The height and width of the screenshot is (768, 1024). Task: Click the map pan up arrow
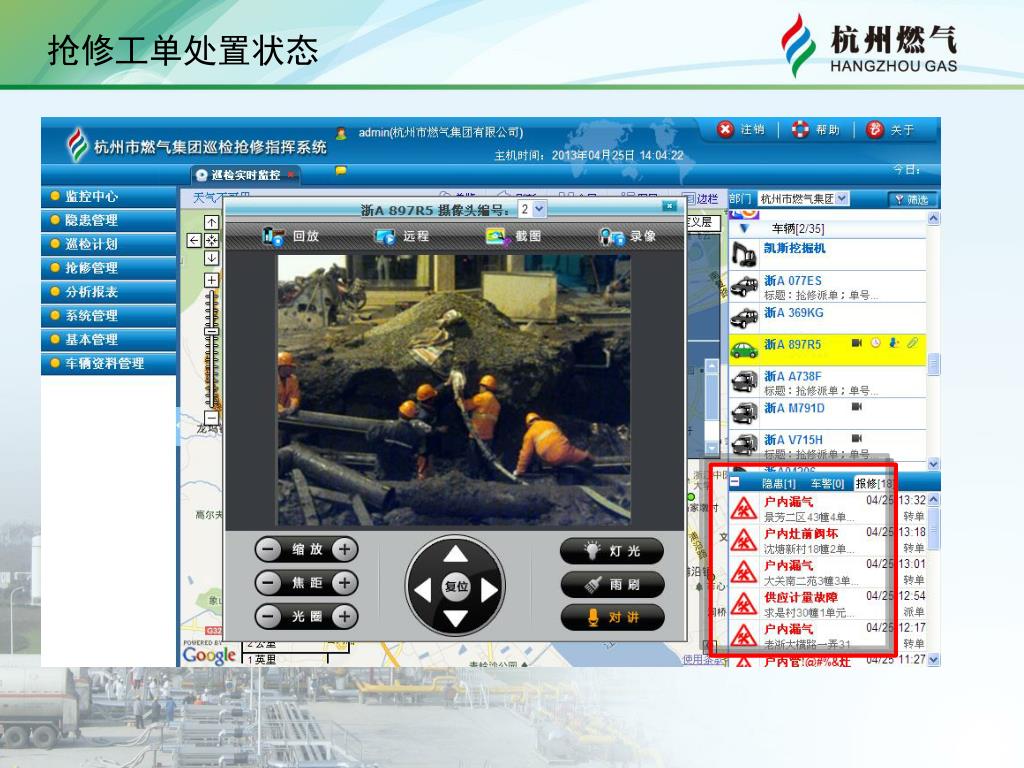coord(212,223)
